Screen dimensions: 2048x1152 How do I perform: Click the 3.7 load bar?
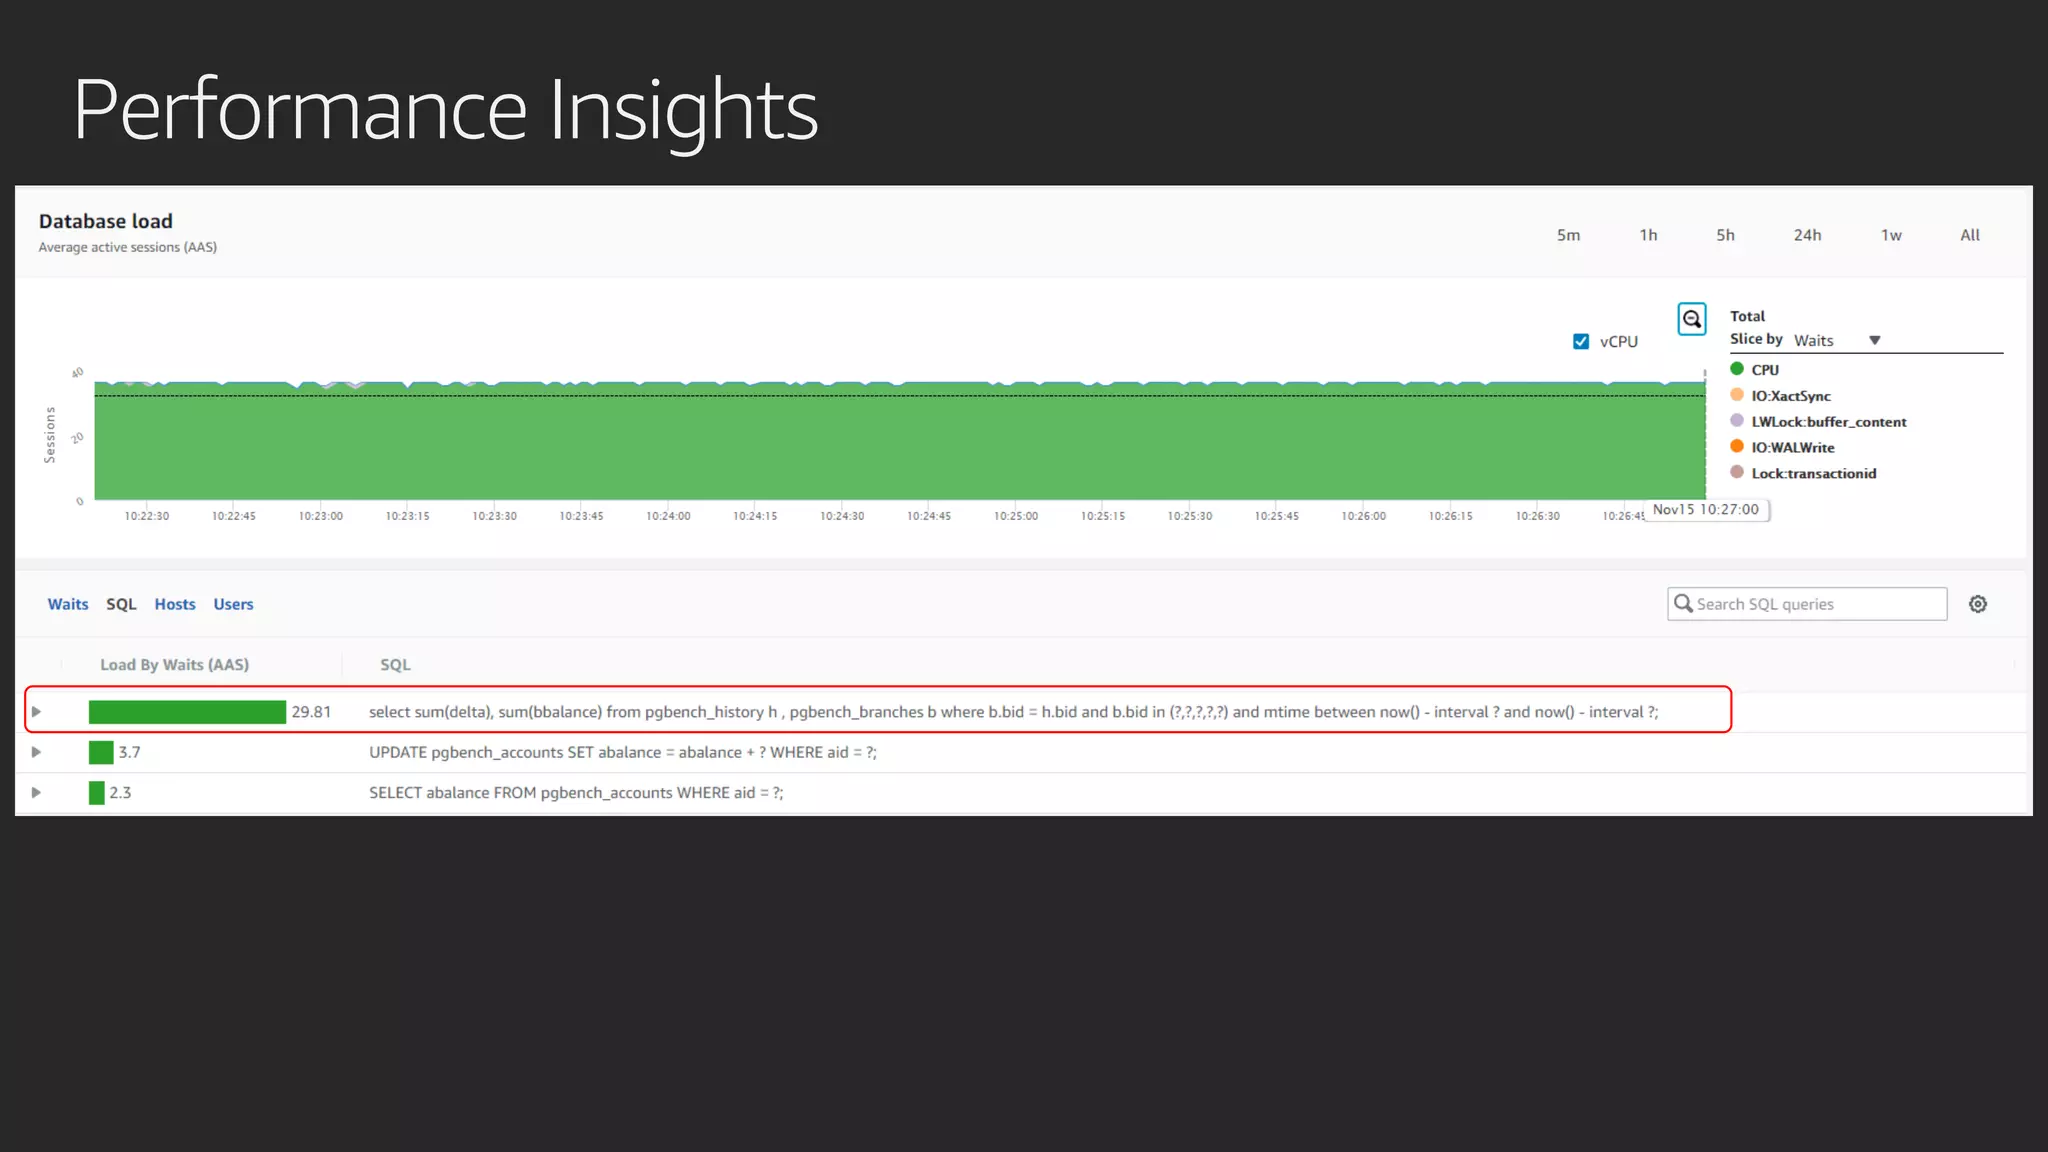tap(101, 752)
